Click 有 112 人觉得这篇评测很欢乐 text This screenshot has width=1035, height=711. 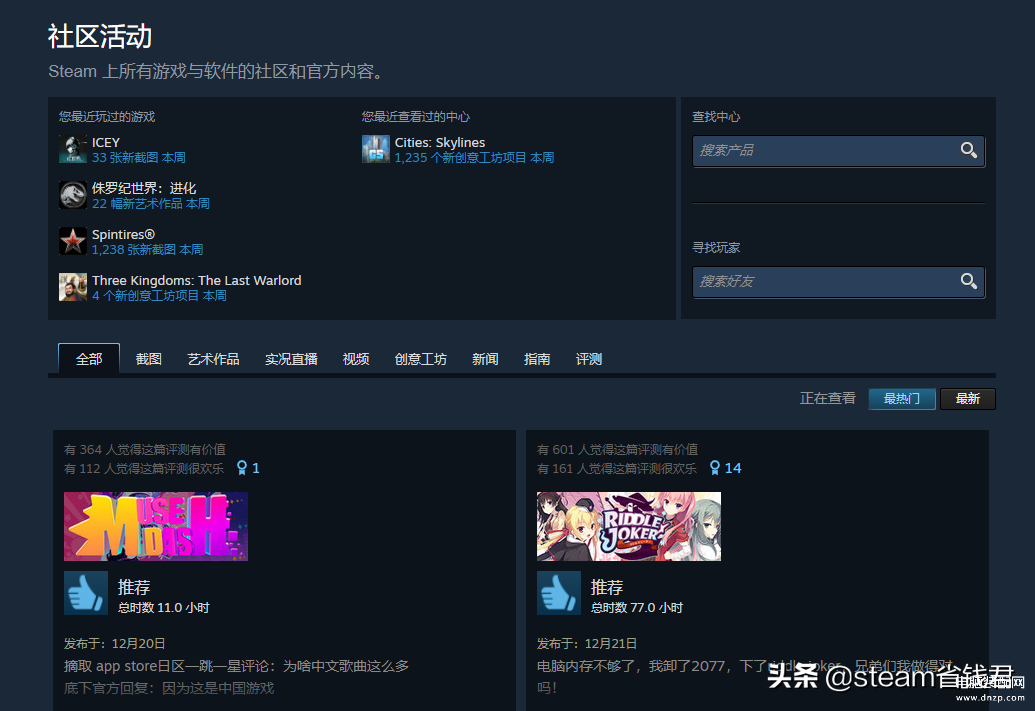click(144, 469)
